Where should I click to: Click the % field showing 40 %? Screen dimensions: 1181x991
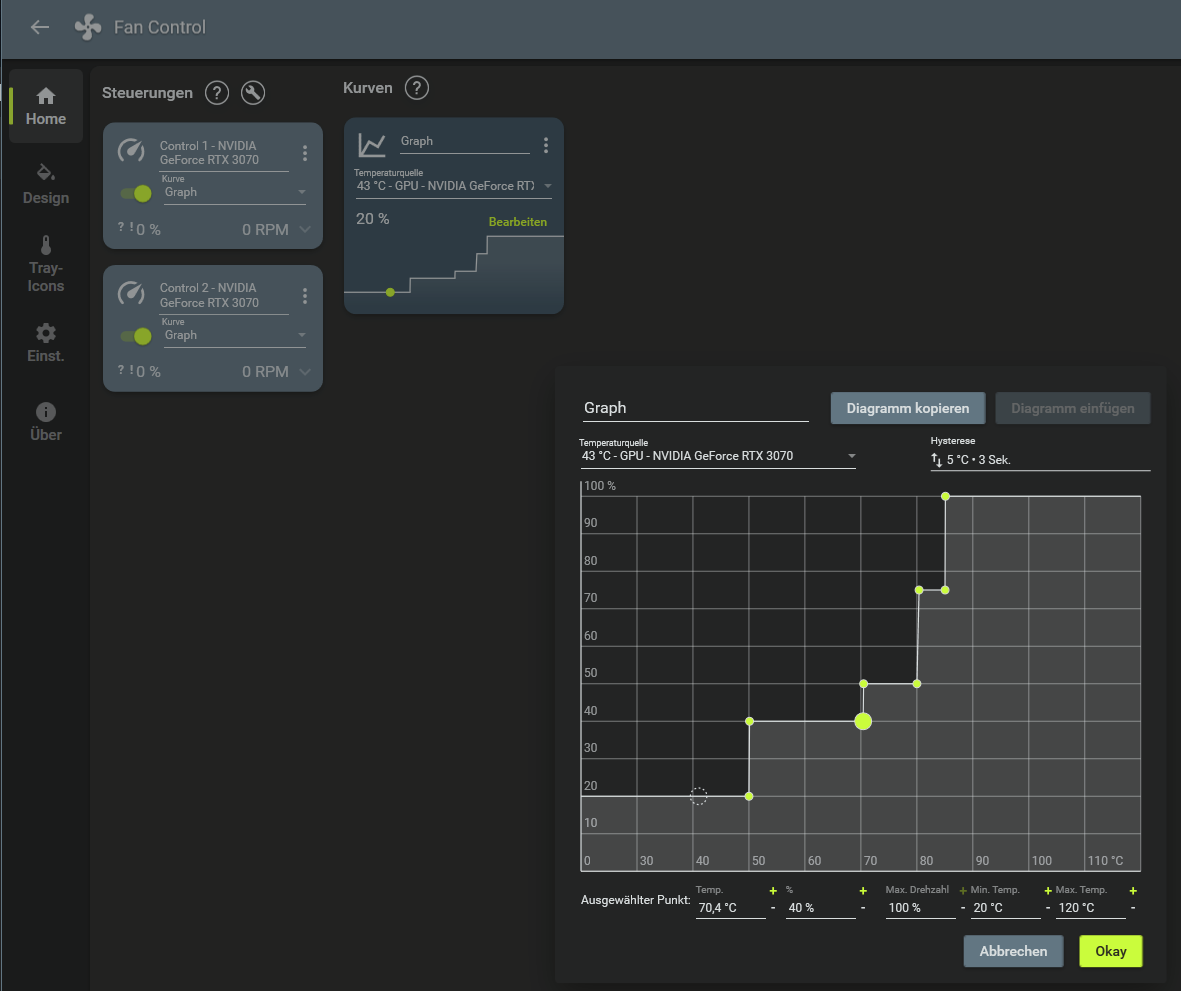[820, 907]
